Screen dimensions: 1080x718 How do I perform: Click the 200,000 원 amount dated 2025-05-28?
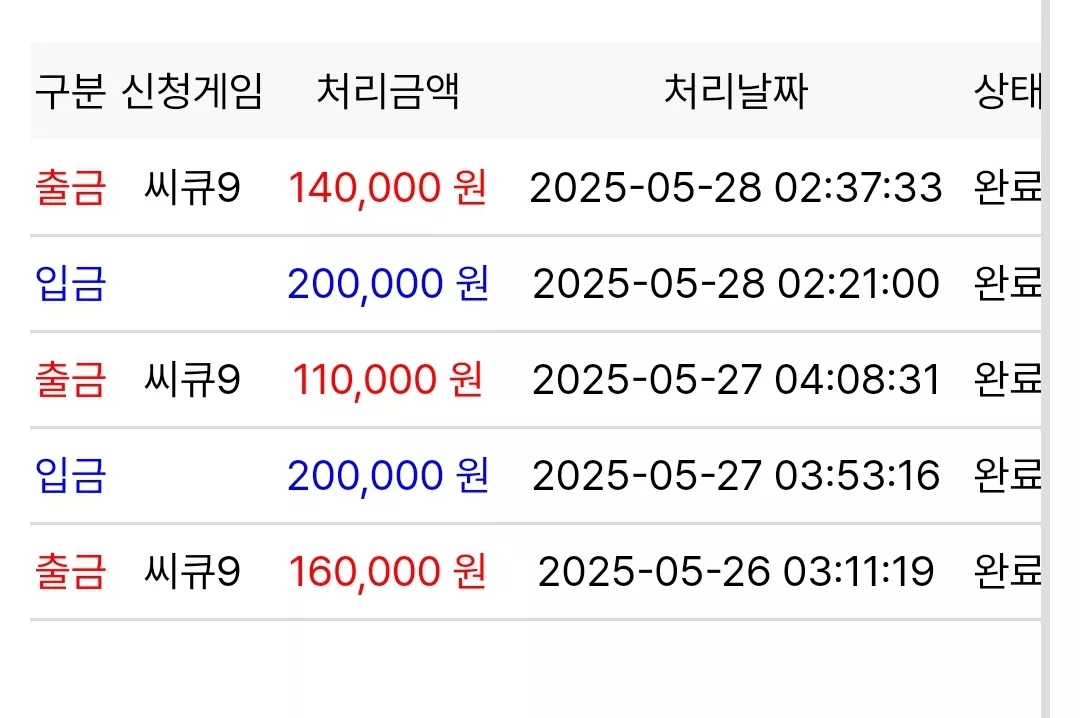click(x=388, y=283)
